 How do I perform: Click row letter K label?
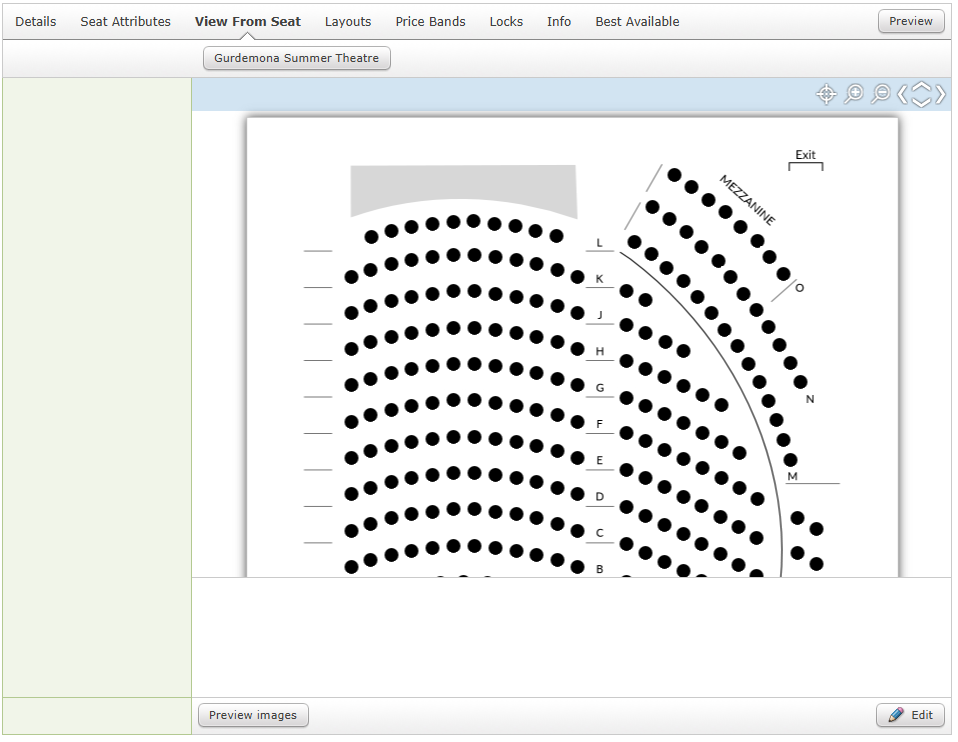click(x=599, y=279)
